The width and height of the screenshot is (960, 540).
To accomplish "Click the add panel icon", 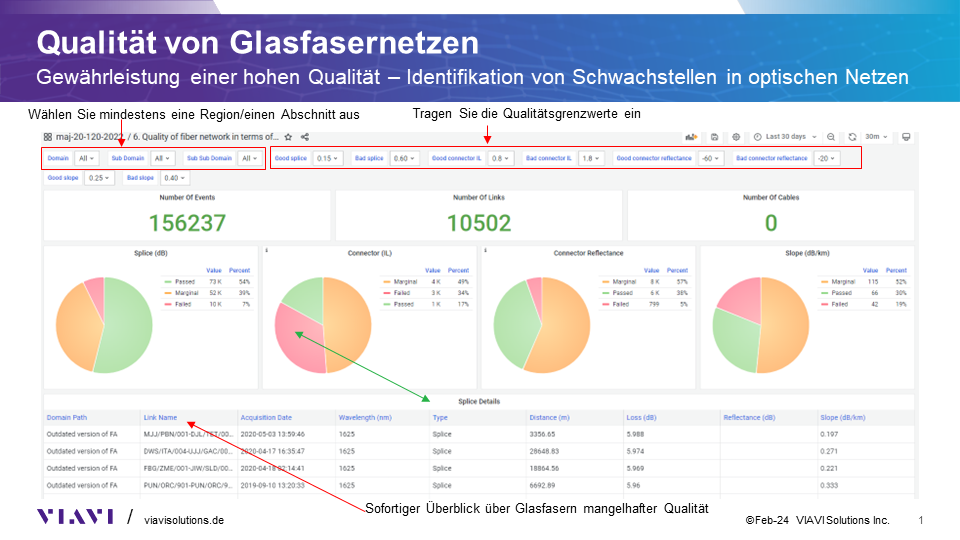I will pos(691,137).
